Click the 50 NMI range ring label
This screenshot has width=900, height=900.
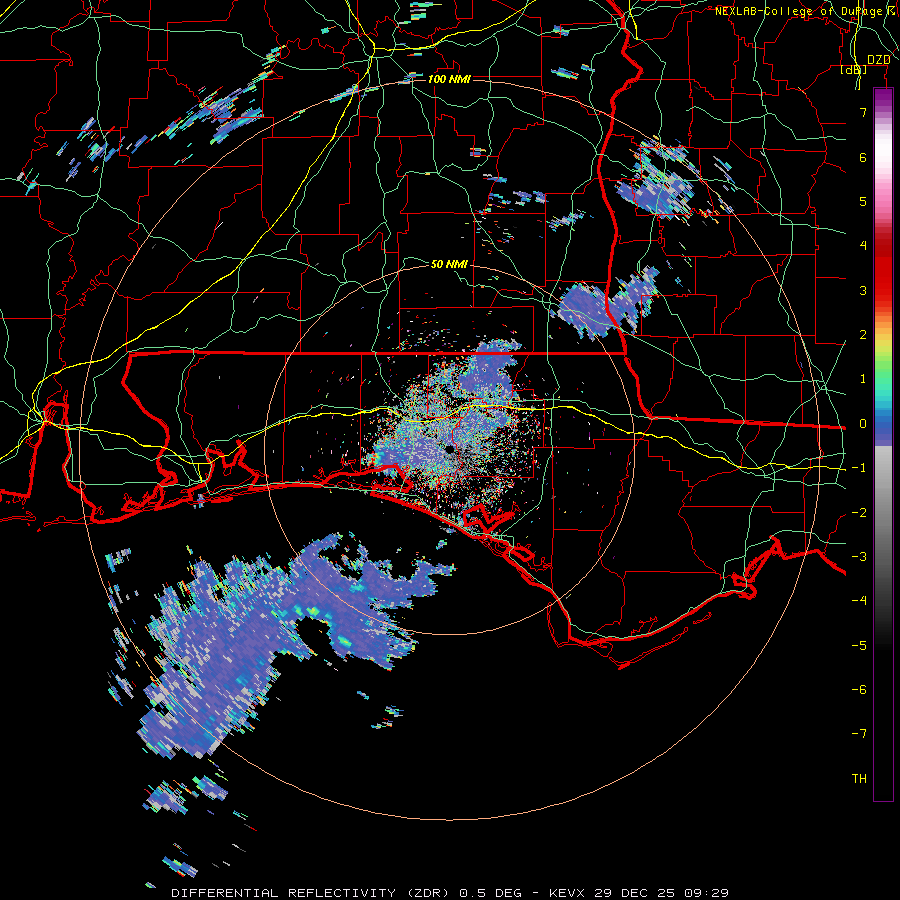[x=449, y=264]
